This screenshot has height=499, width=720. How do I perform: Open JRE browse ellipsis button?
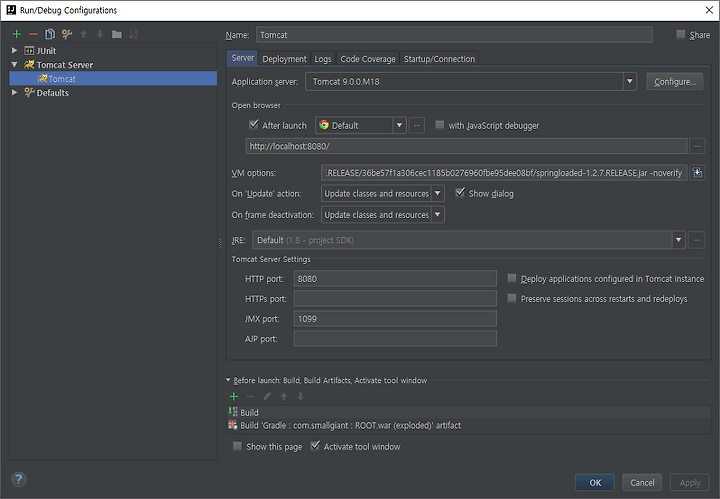tap(697, 240)
